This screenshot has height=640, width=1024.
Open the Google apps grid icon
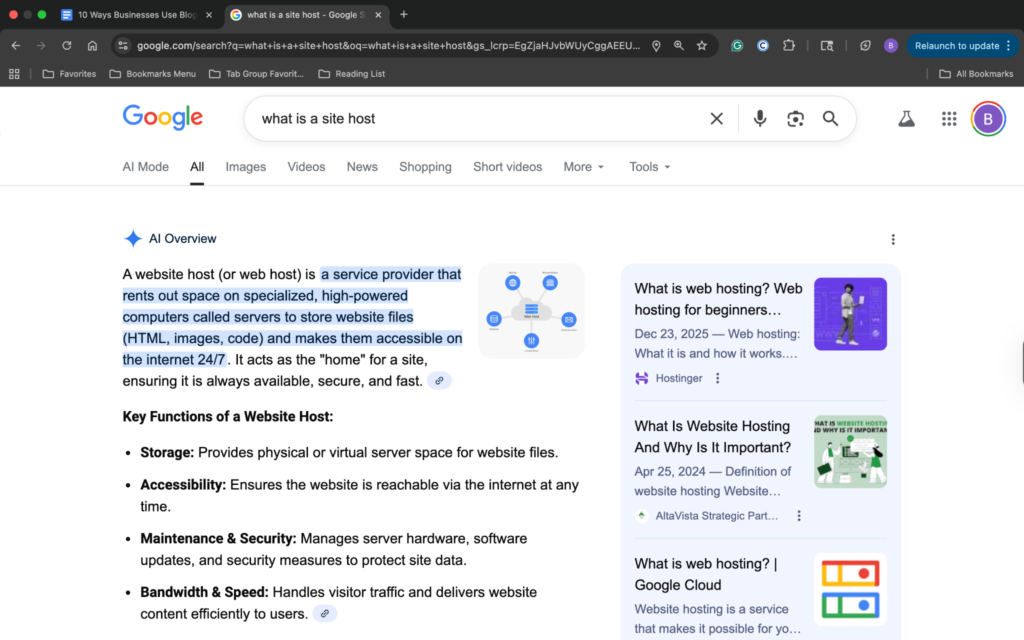948,118
